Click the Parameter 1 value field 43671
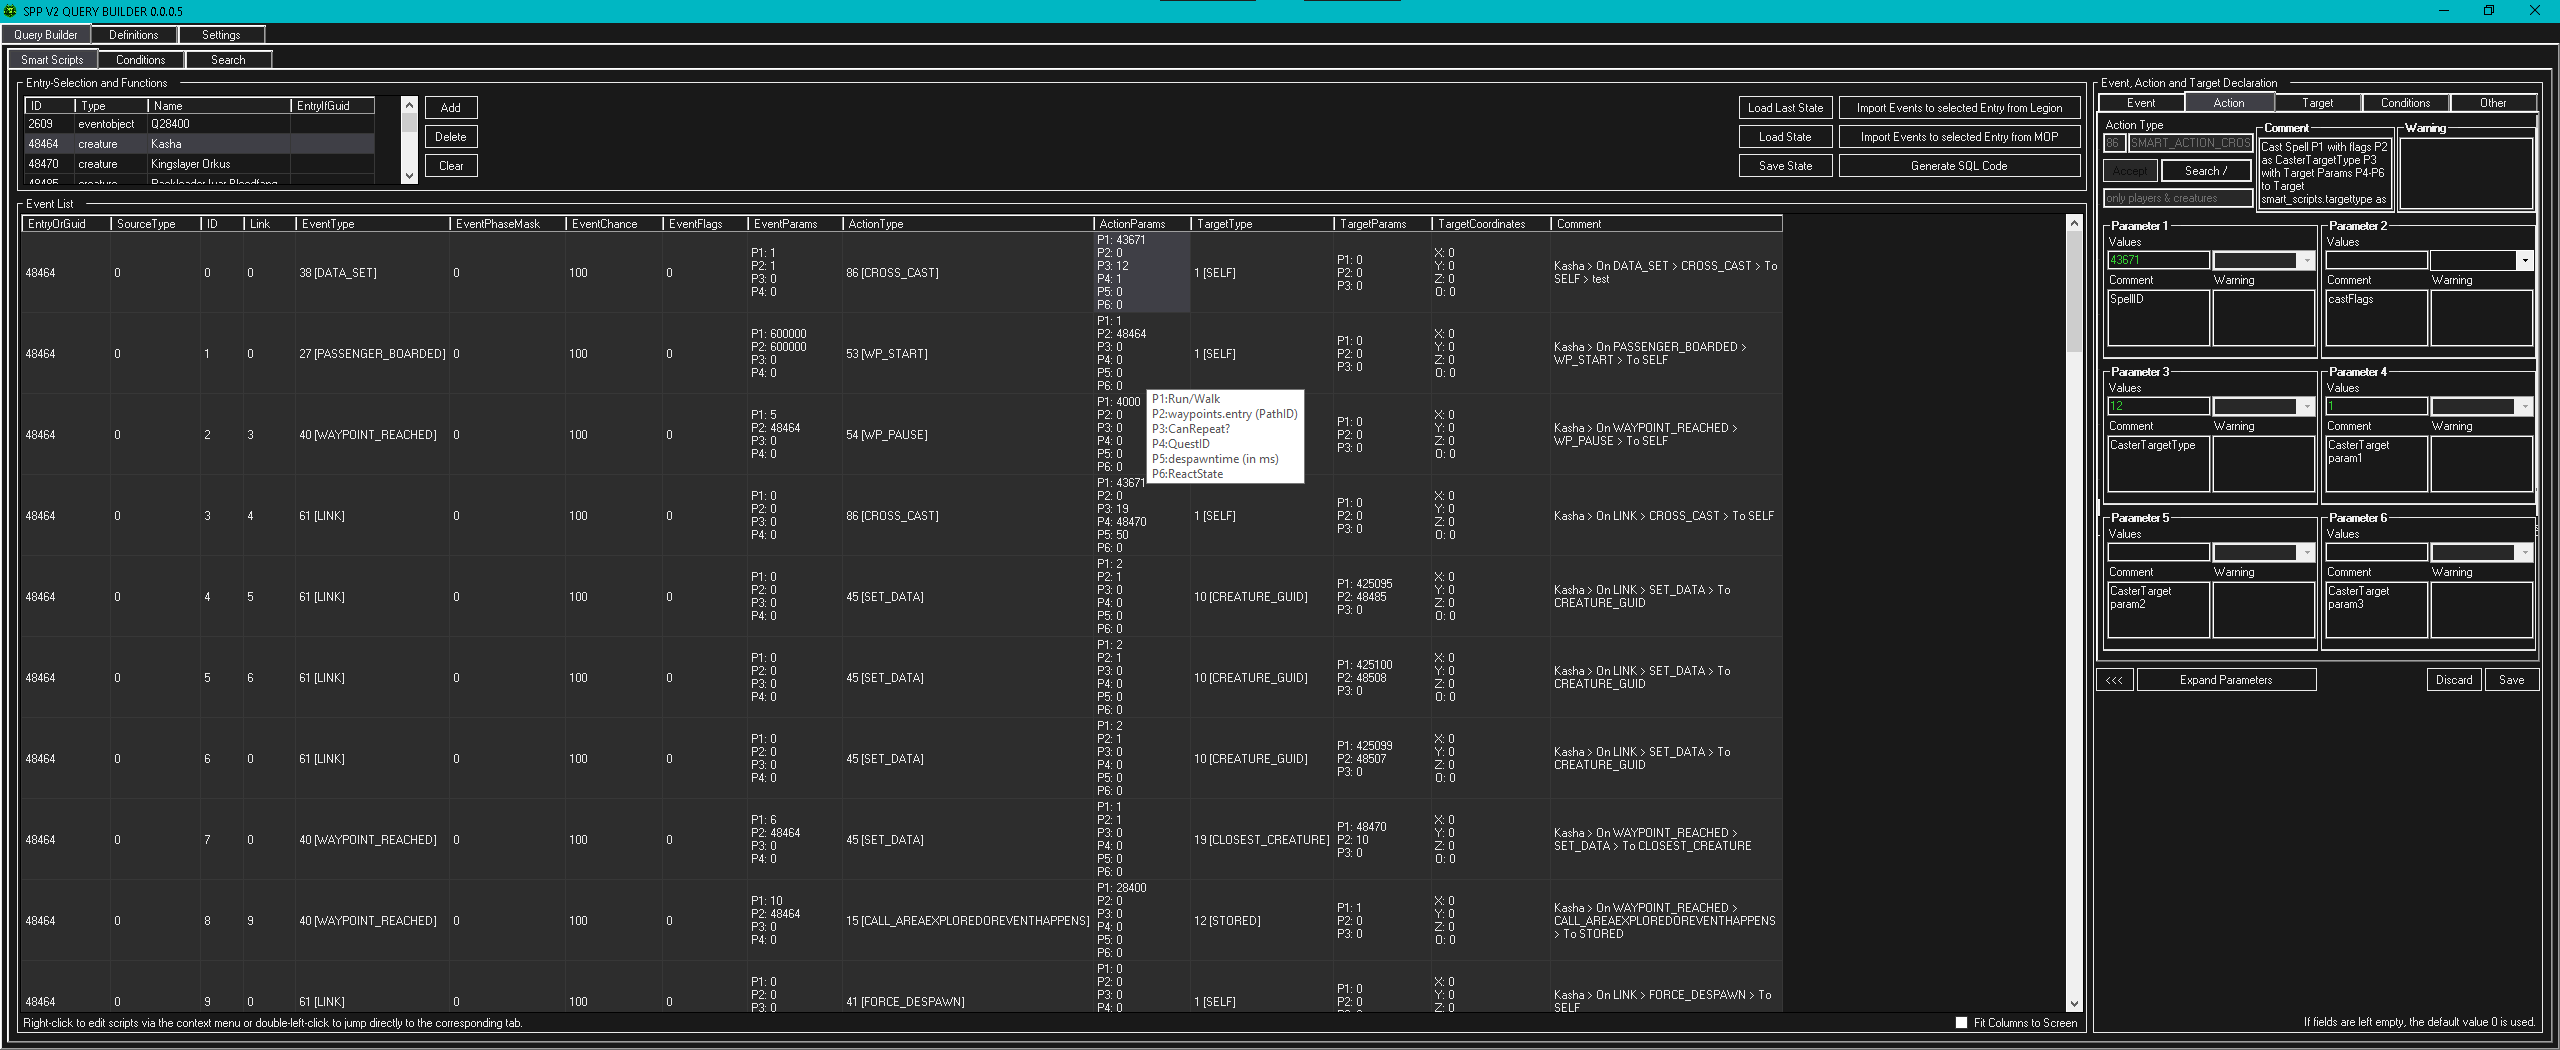 click(2157, 261)
